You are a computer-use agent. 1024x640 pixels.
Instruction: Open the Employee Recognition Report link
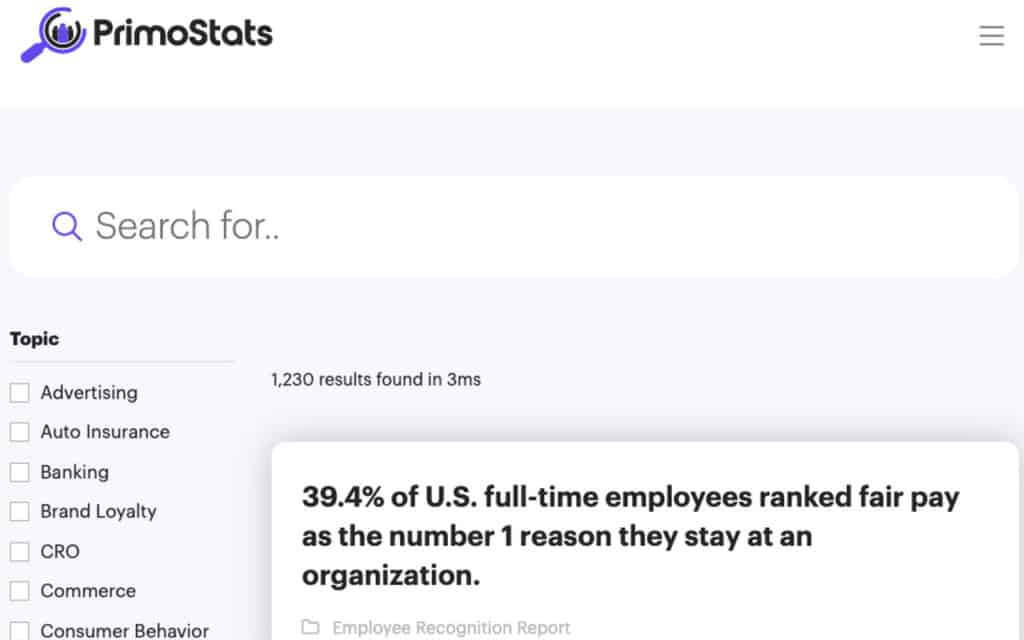pos(451,628)
